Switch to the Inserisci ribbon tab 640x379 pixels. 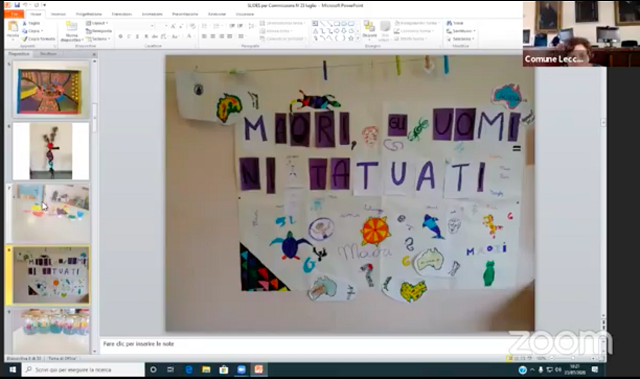click(x=58, y=14)
